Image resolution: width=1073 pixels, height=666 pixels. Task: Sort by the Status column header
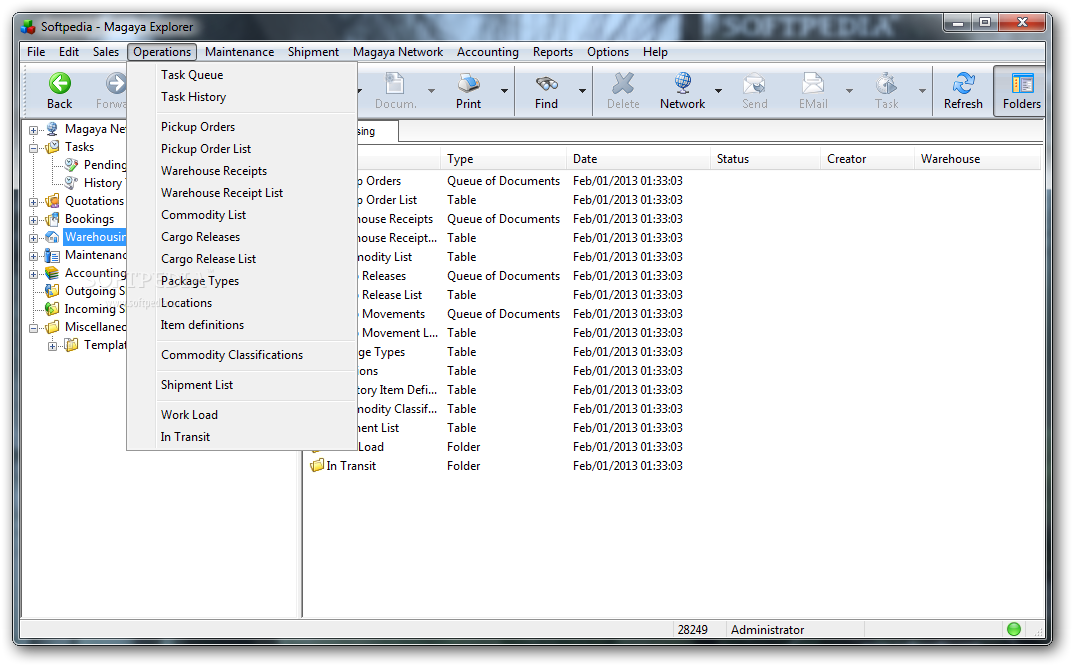coord(765,159)
